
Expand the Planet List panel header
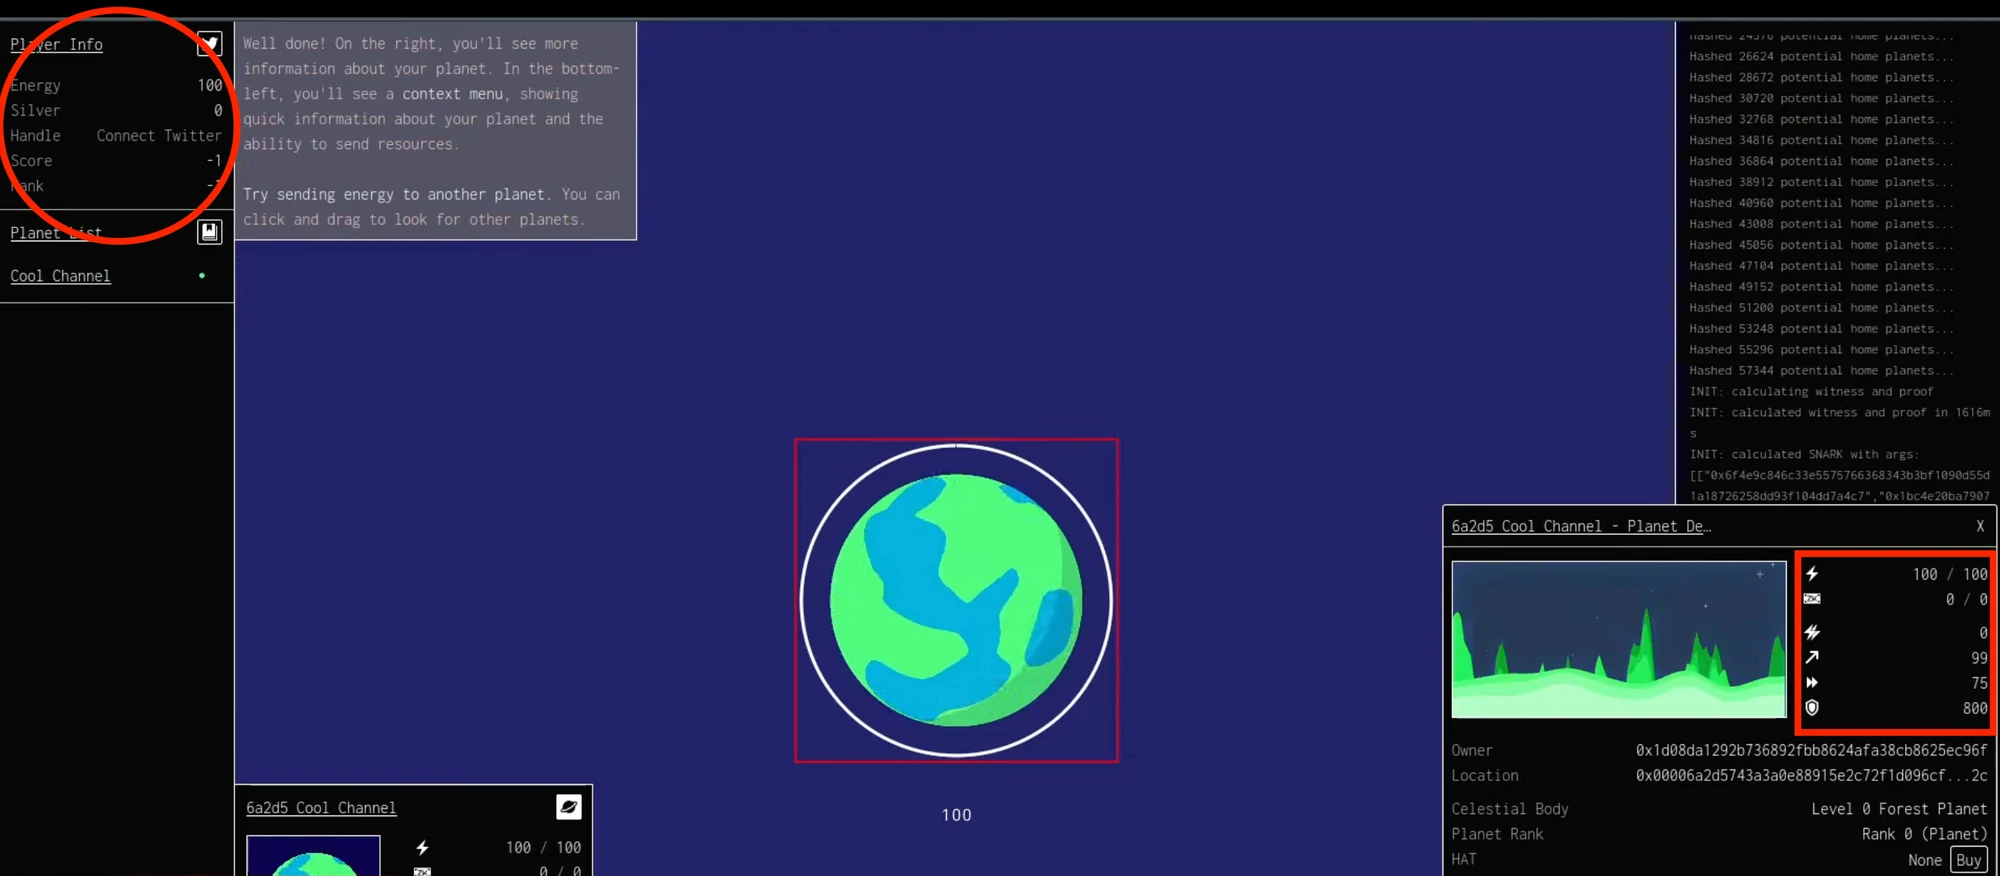click(x=56, y=233)
